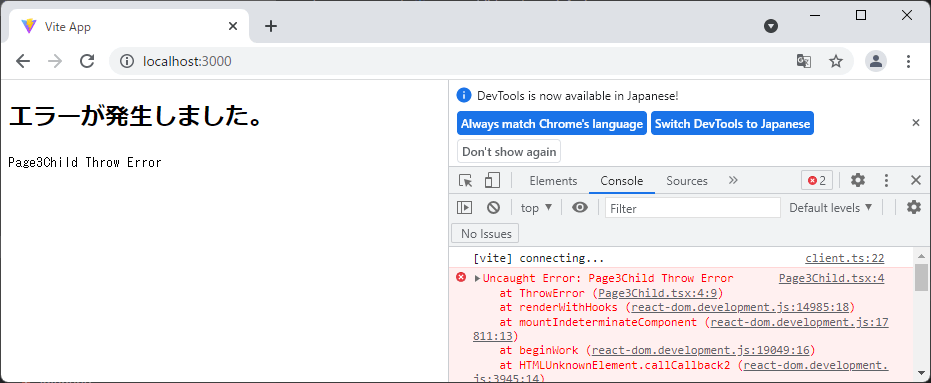Switch to the Console panel
This screenshot has height=383, width=931.
pyautogui.click(x=622, y=181)
